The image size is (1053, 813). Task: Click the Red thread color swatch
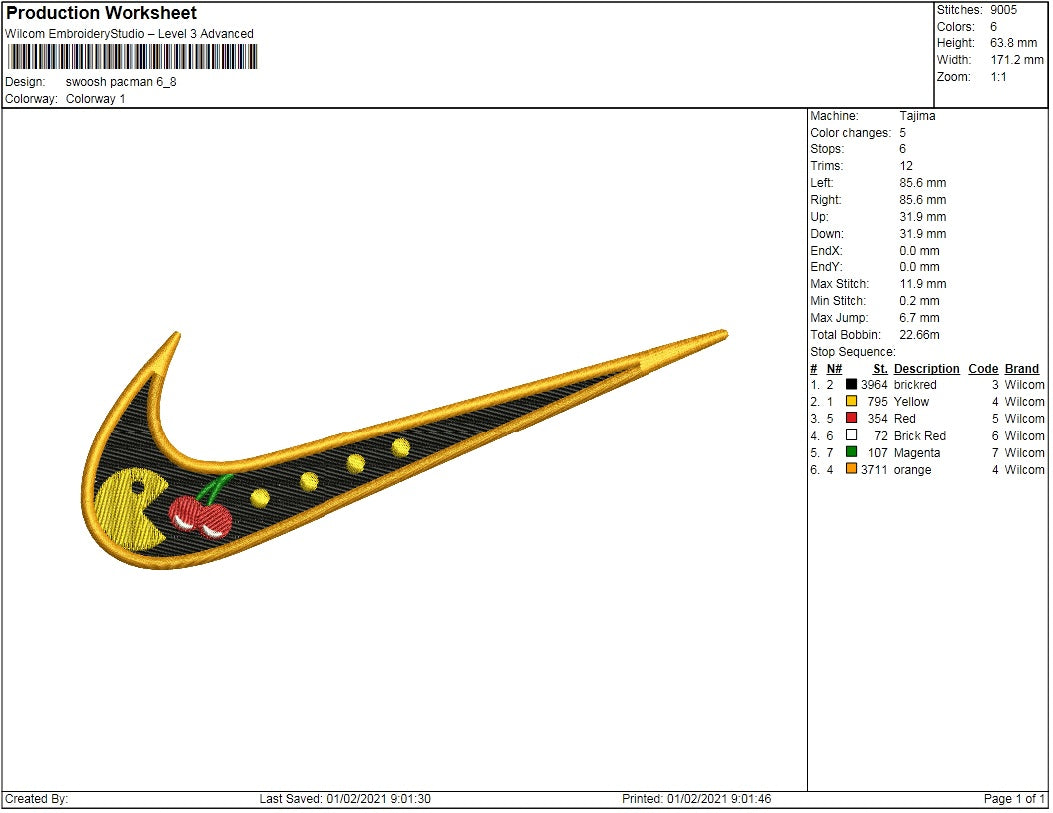853,419
